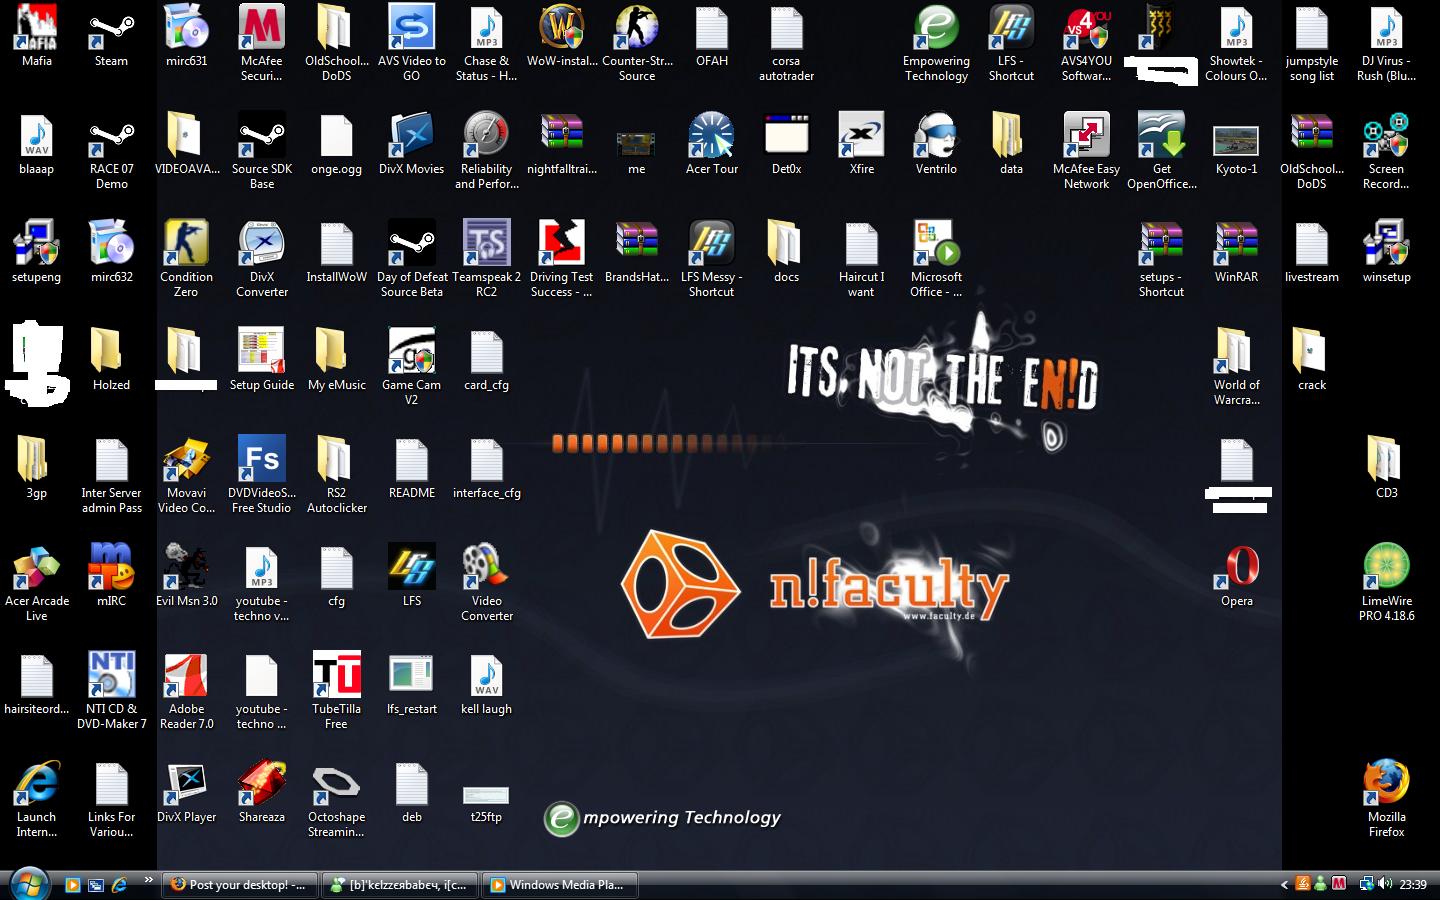Select the WoW installer icon

[561, 36]
